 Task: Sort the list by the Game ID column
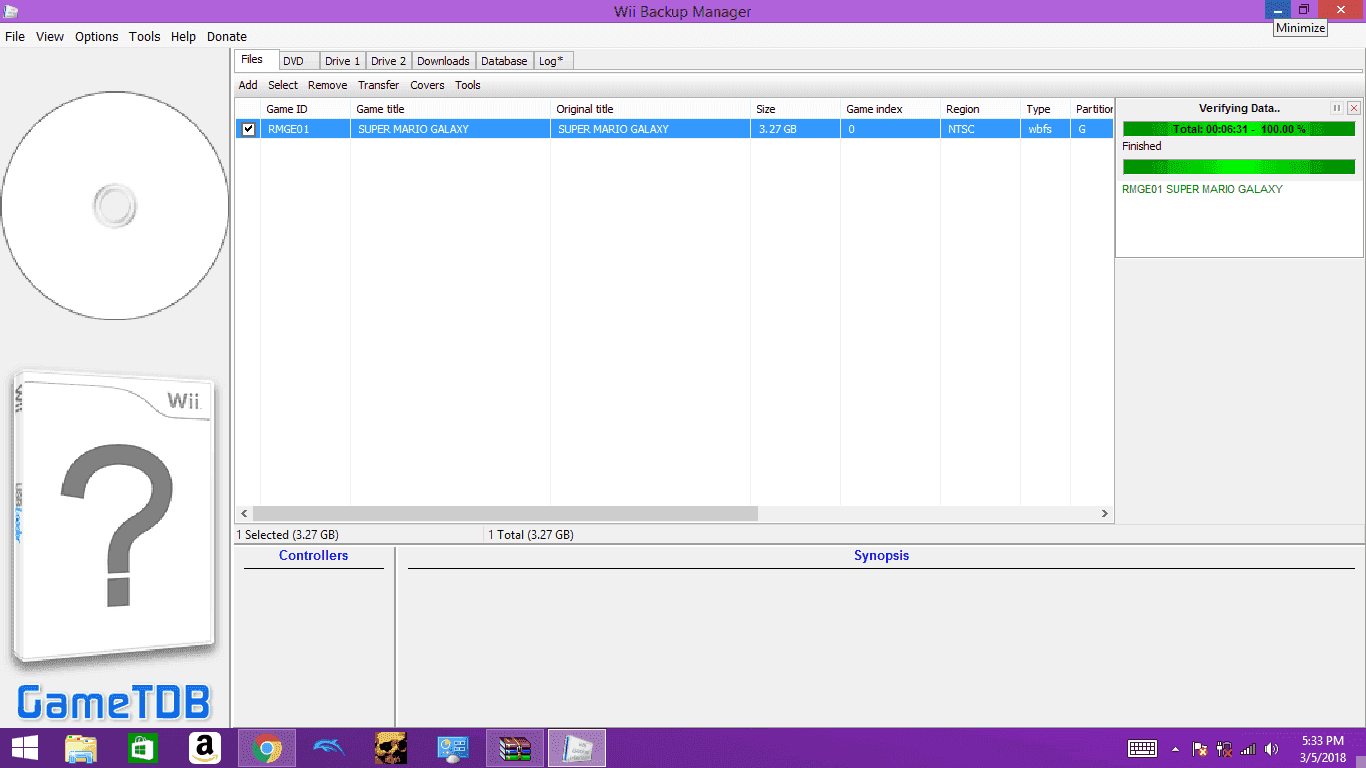point(305,109)
